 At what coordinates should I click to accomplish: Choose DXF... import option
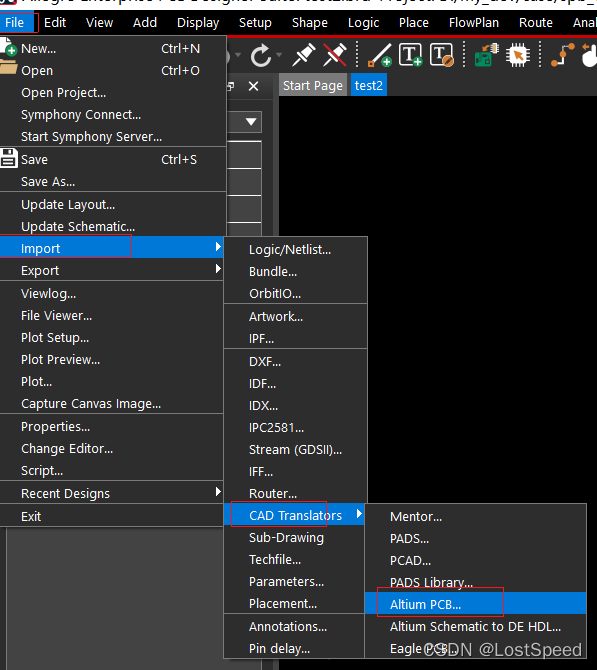pyautogui.click(x=296, y=362)
